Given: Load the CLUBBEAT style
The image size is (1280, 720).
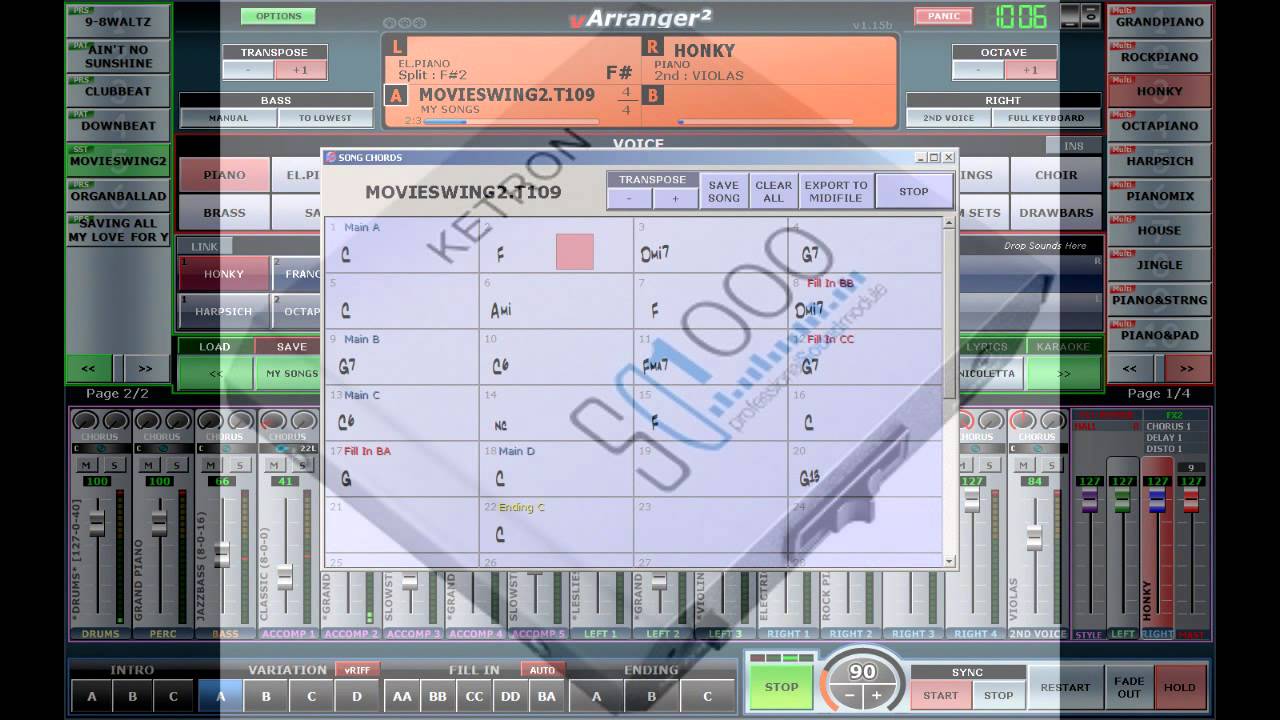Looking at the screenshot, I should (x=118, y=91).
